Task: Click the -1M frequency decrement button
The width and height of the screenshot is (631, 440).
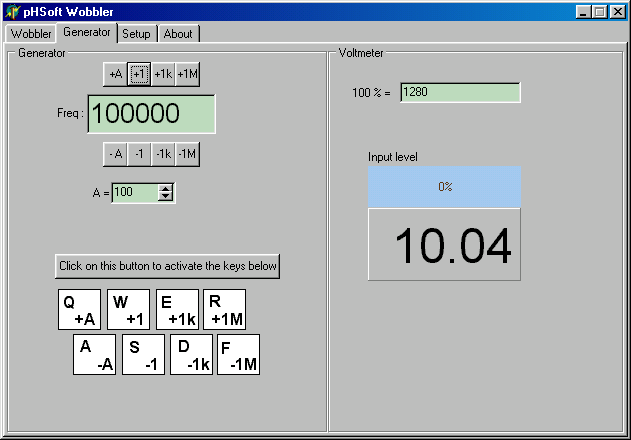Action: (188, 154)
